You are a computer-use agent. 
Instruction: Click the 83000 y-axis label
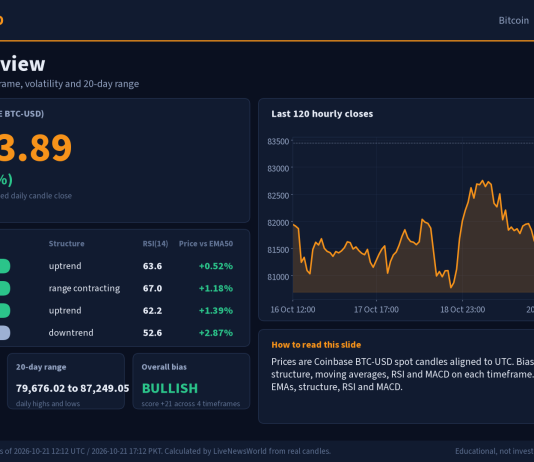tap(278, 169)
